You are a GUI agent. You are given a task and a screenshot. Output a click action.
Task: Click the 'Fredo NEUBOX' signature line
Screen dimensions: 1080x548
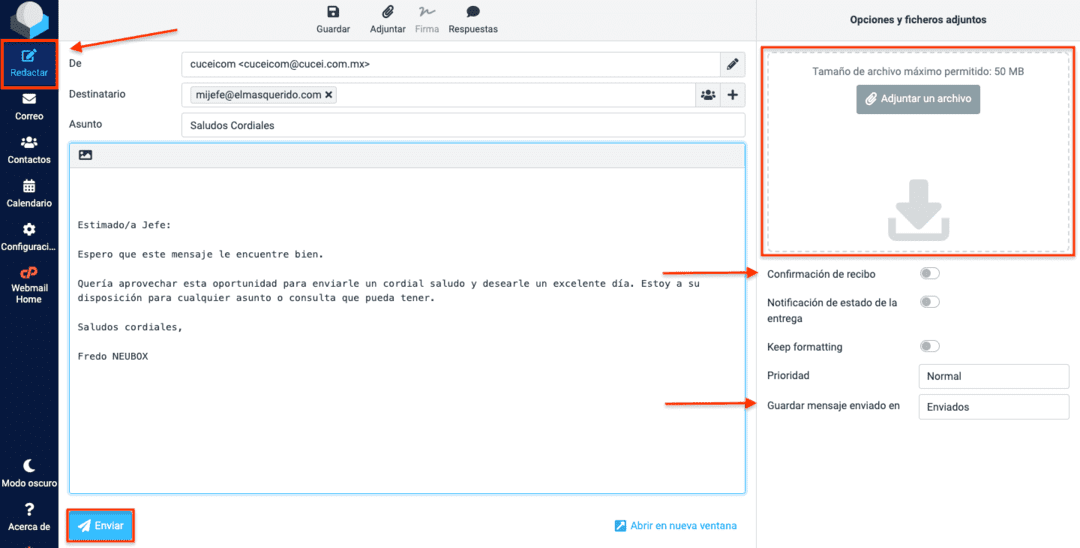point(114,357)
